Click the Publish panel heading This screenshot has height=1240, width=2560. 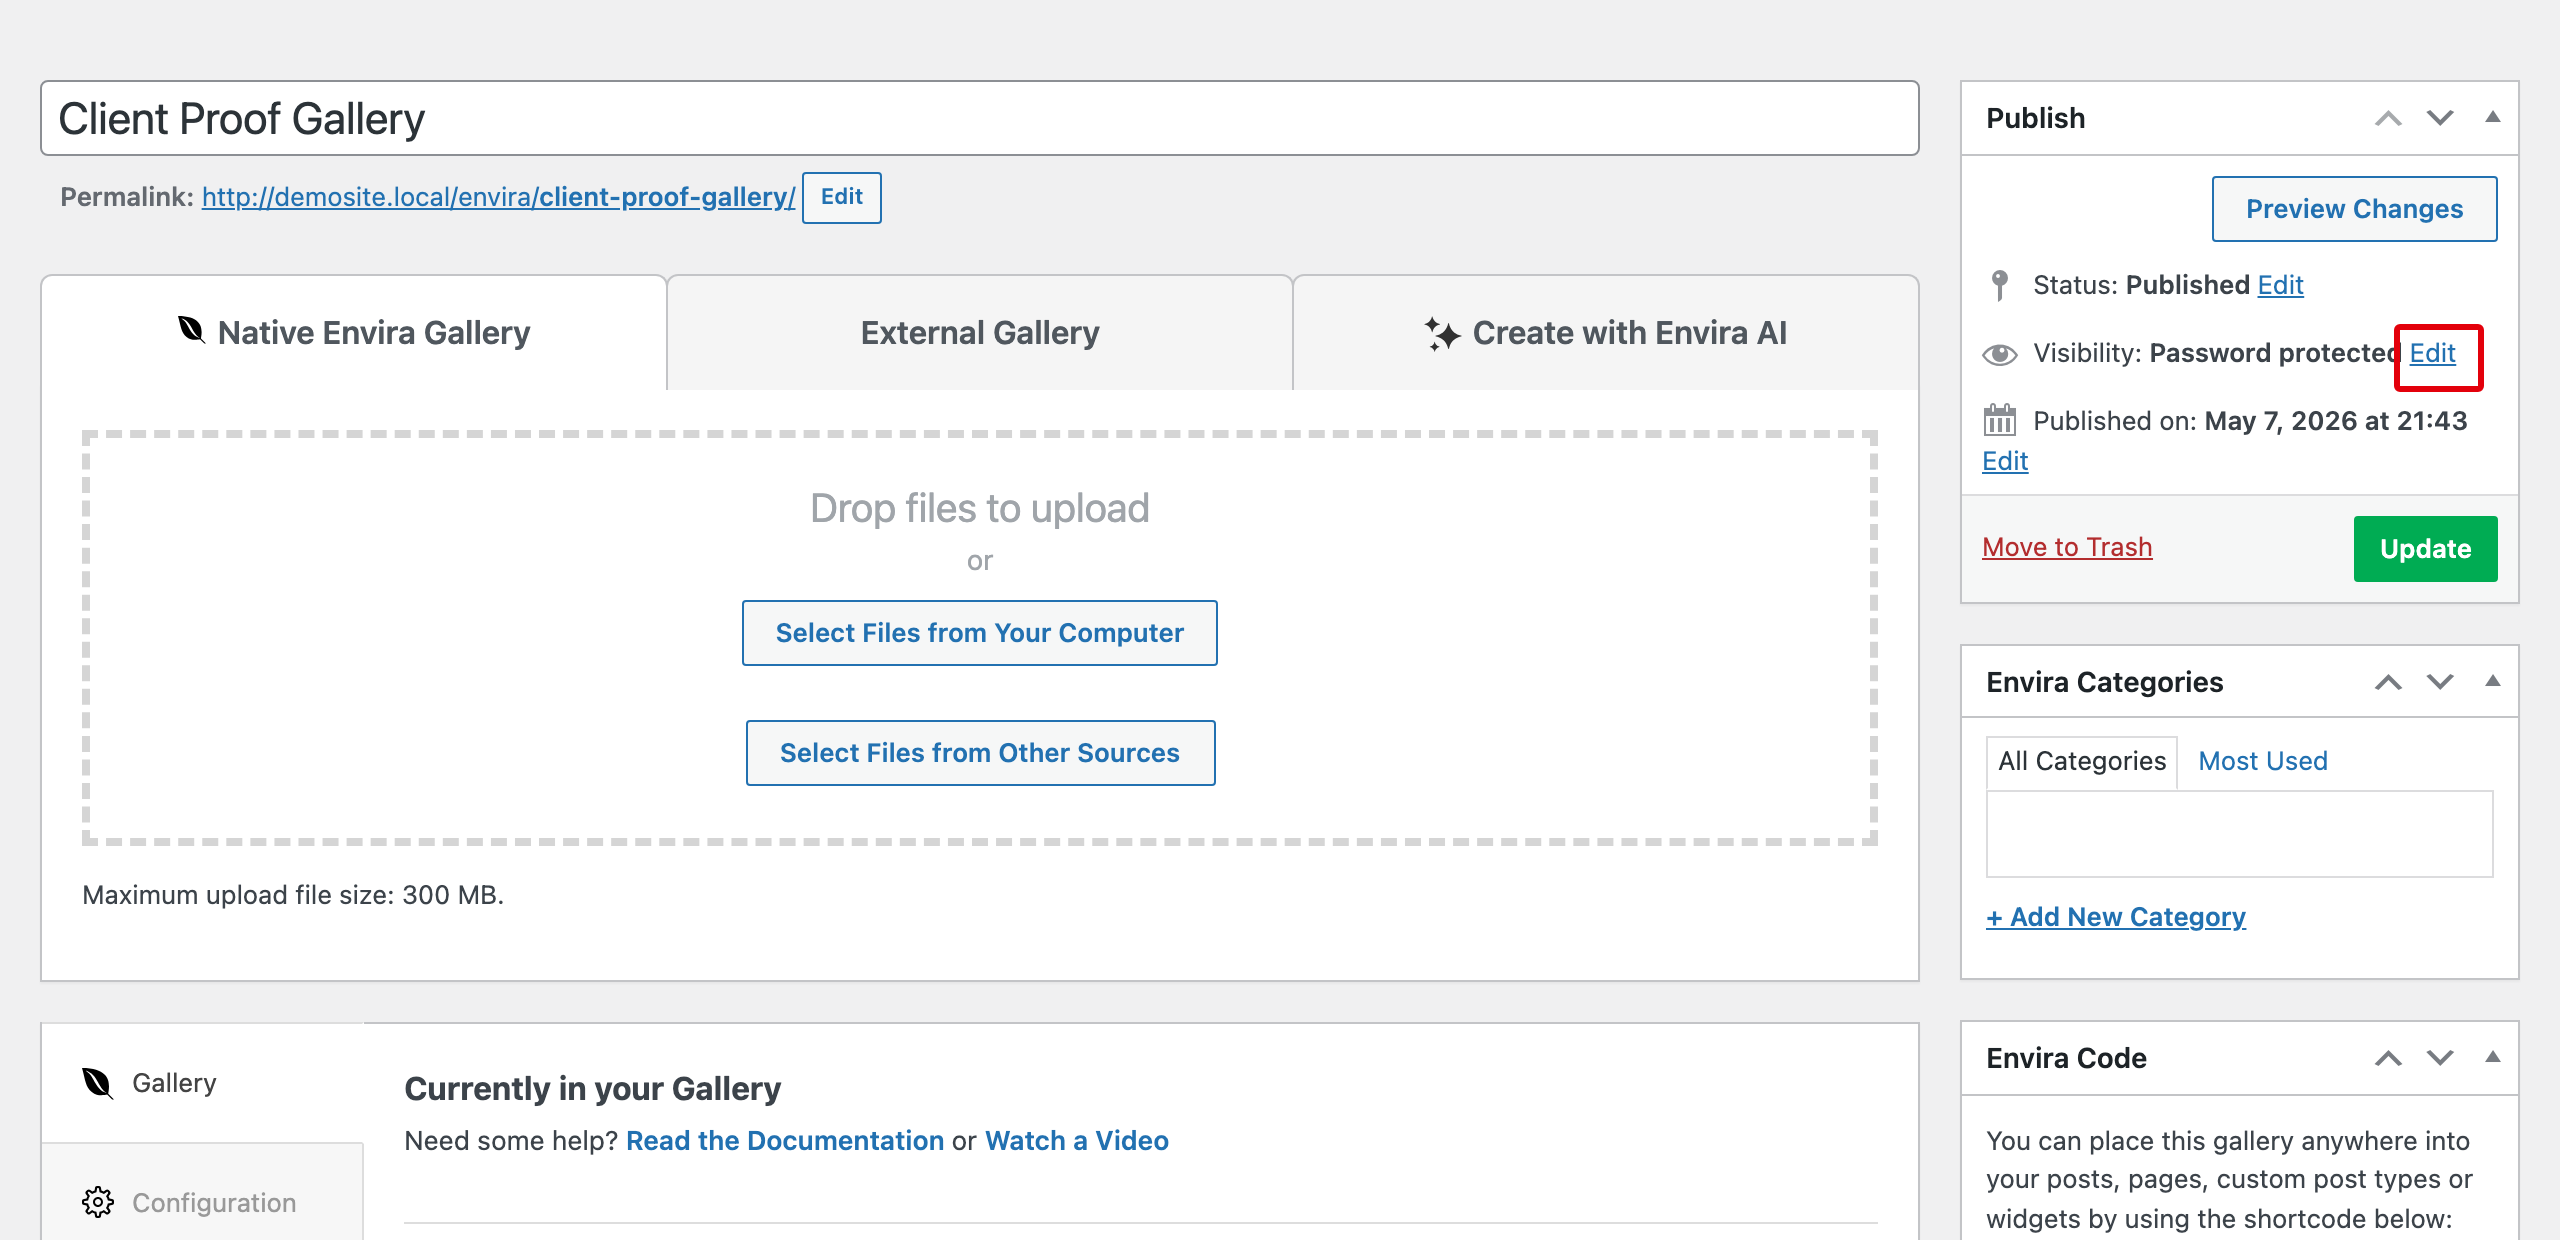point(2035,119)
